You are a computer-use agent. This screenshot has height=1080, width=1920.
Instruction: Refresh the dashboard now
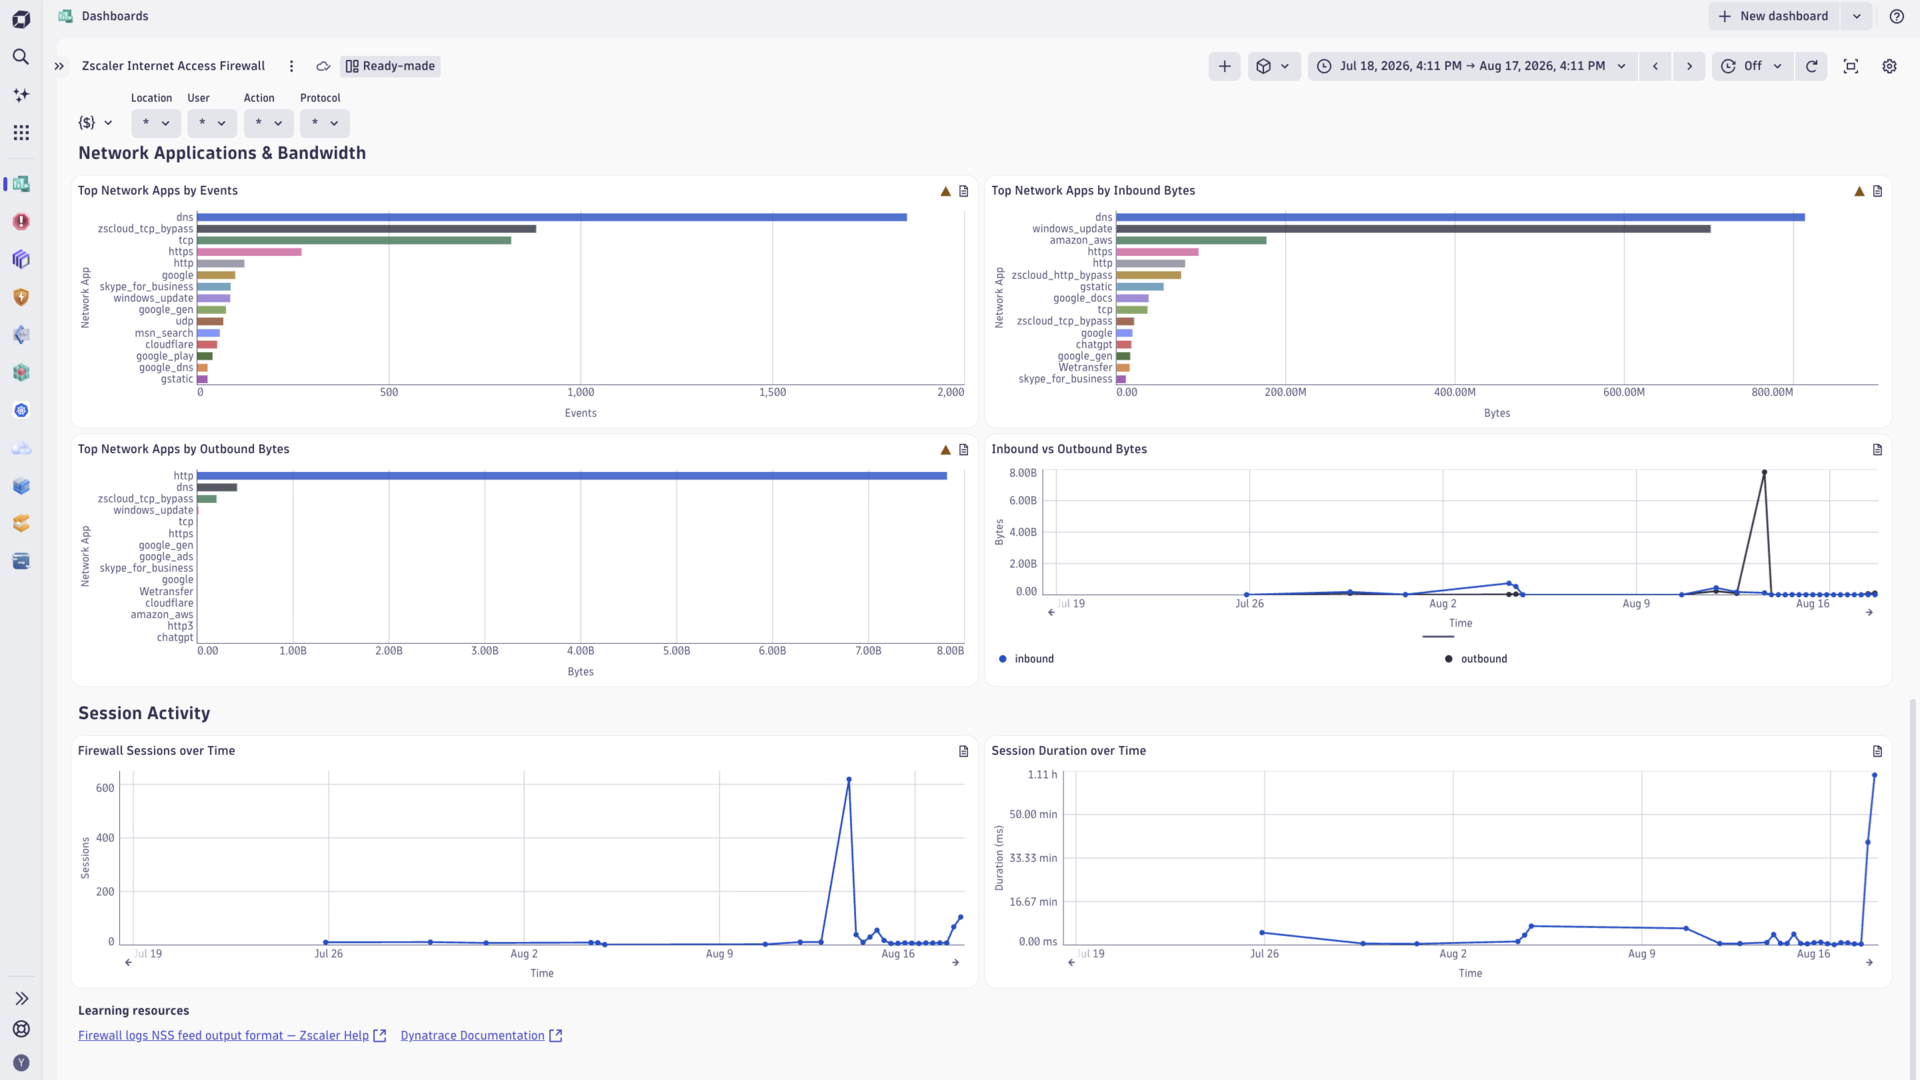point(1811,66)
